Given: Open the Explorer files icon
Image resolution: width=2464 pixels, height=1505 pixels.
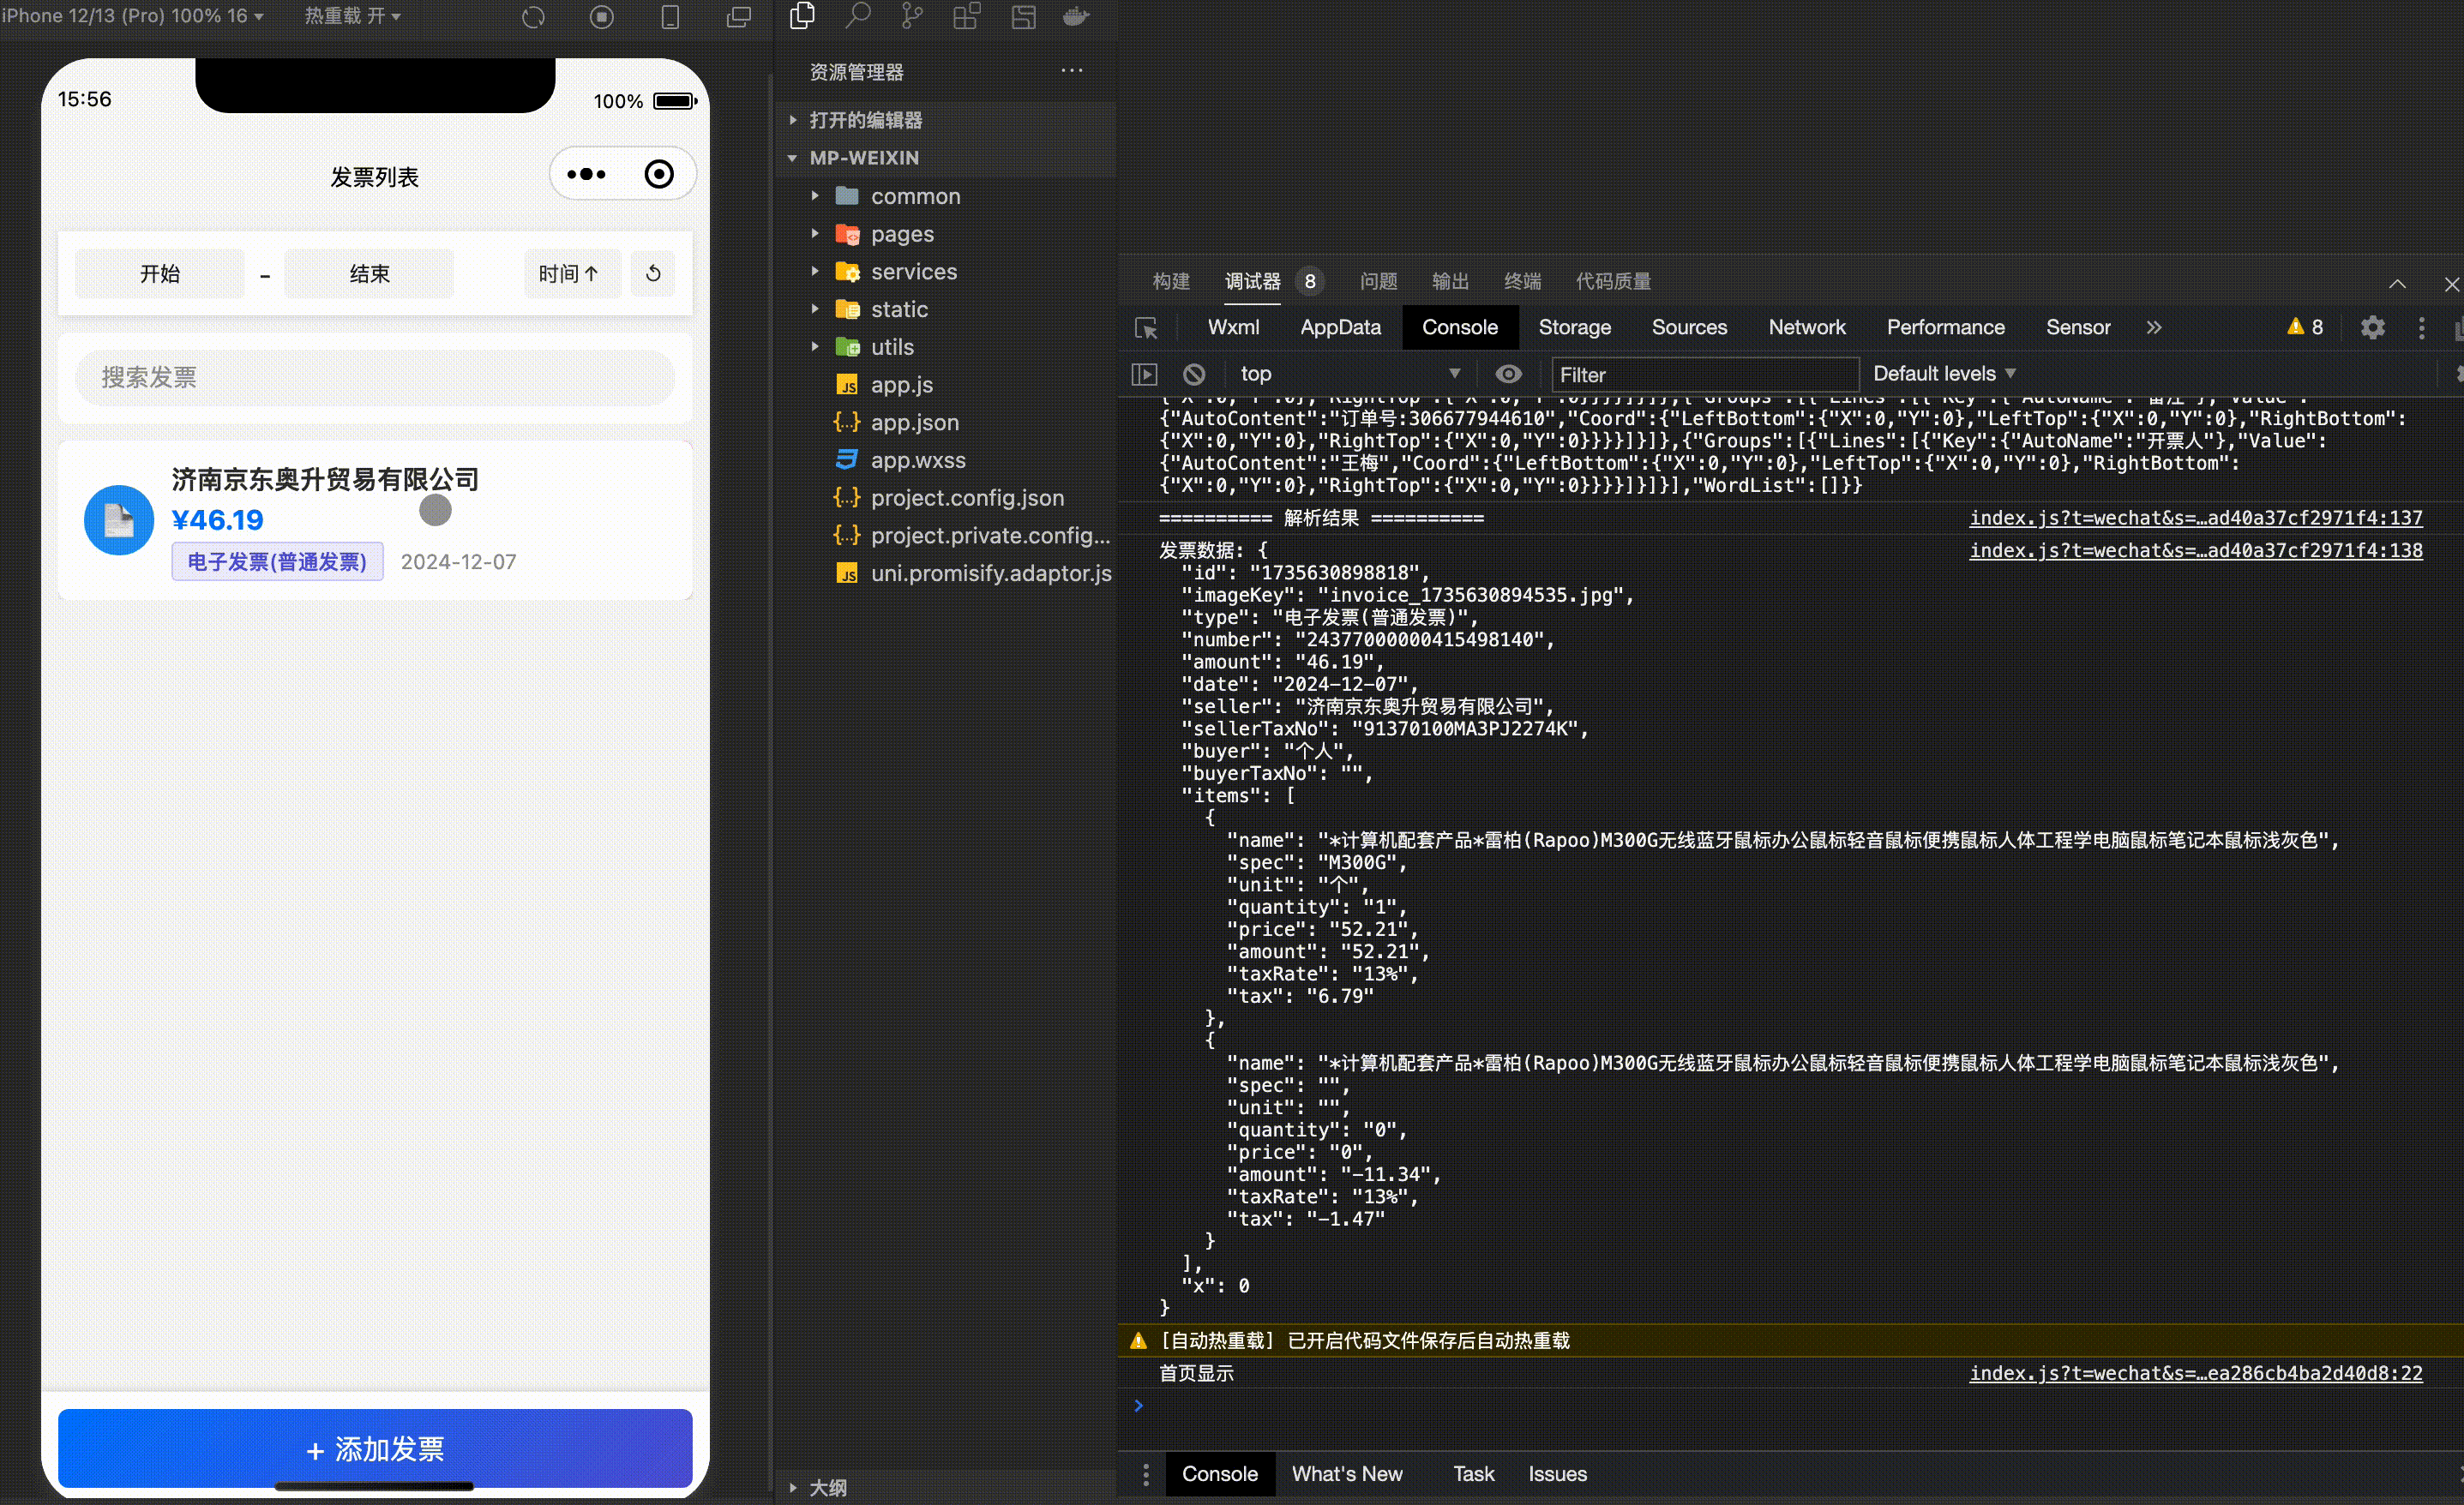Looking at the screenshot, I should click(802, 16).
